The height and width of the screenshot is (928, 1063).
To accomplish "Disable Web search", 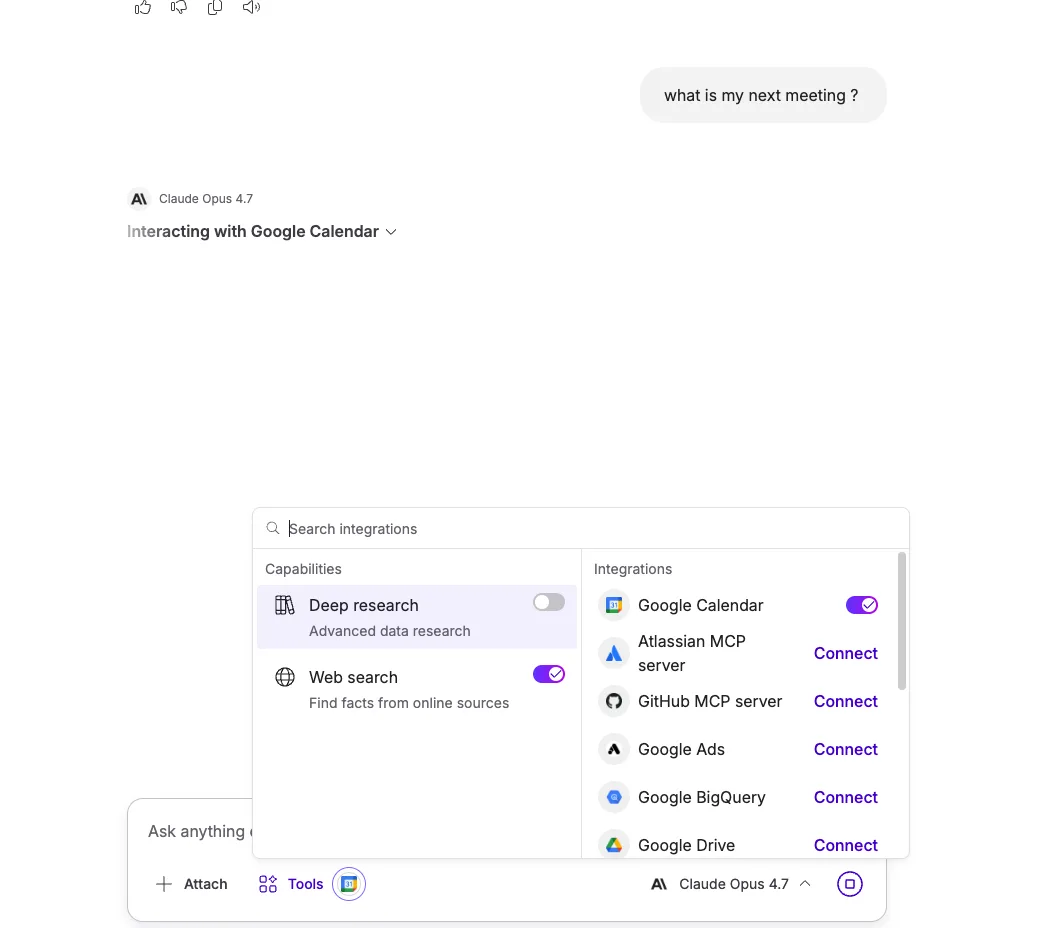I will (x=548, y=674).
